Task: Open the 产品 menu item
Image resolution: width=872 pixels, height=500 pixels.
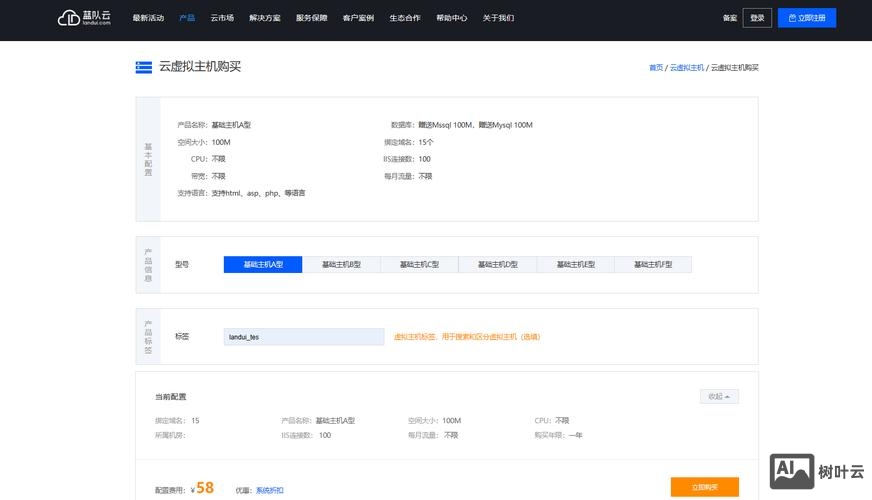Action: click(x=187, y=18)
